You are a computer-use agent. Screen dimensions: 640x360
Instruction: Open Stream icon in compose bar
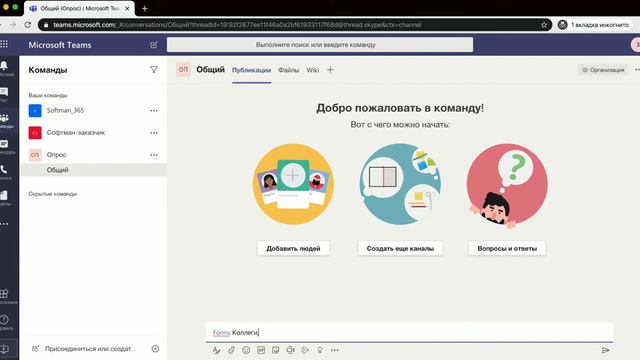pyautogui.click(x=305, y=350)
